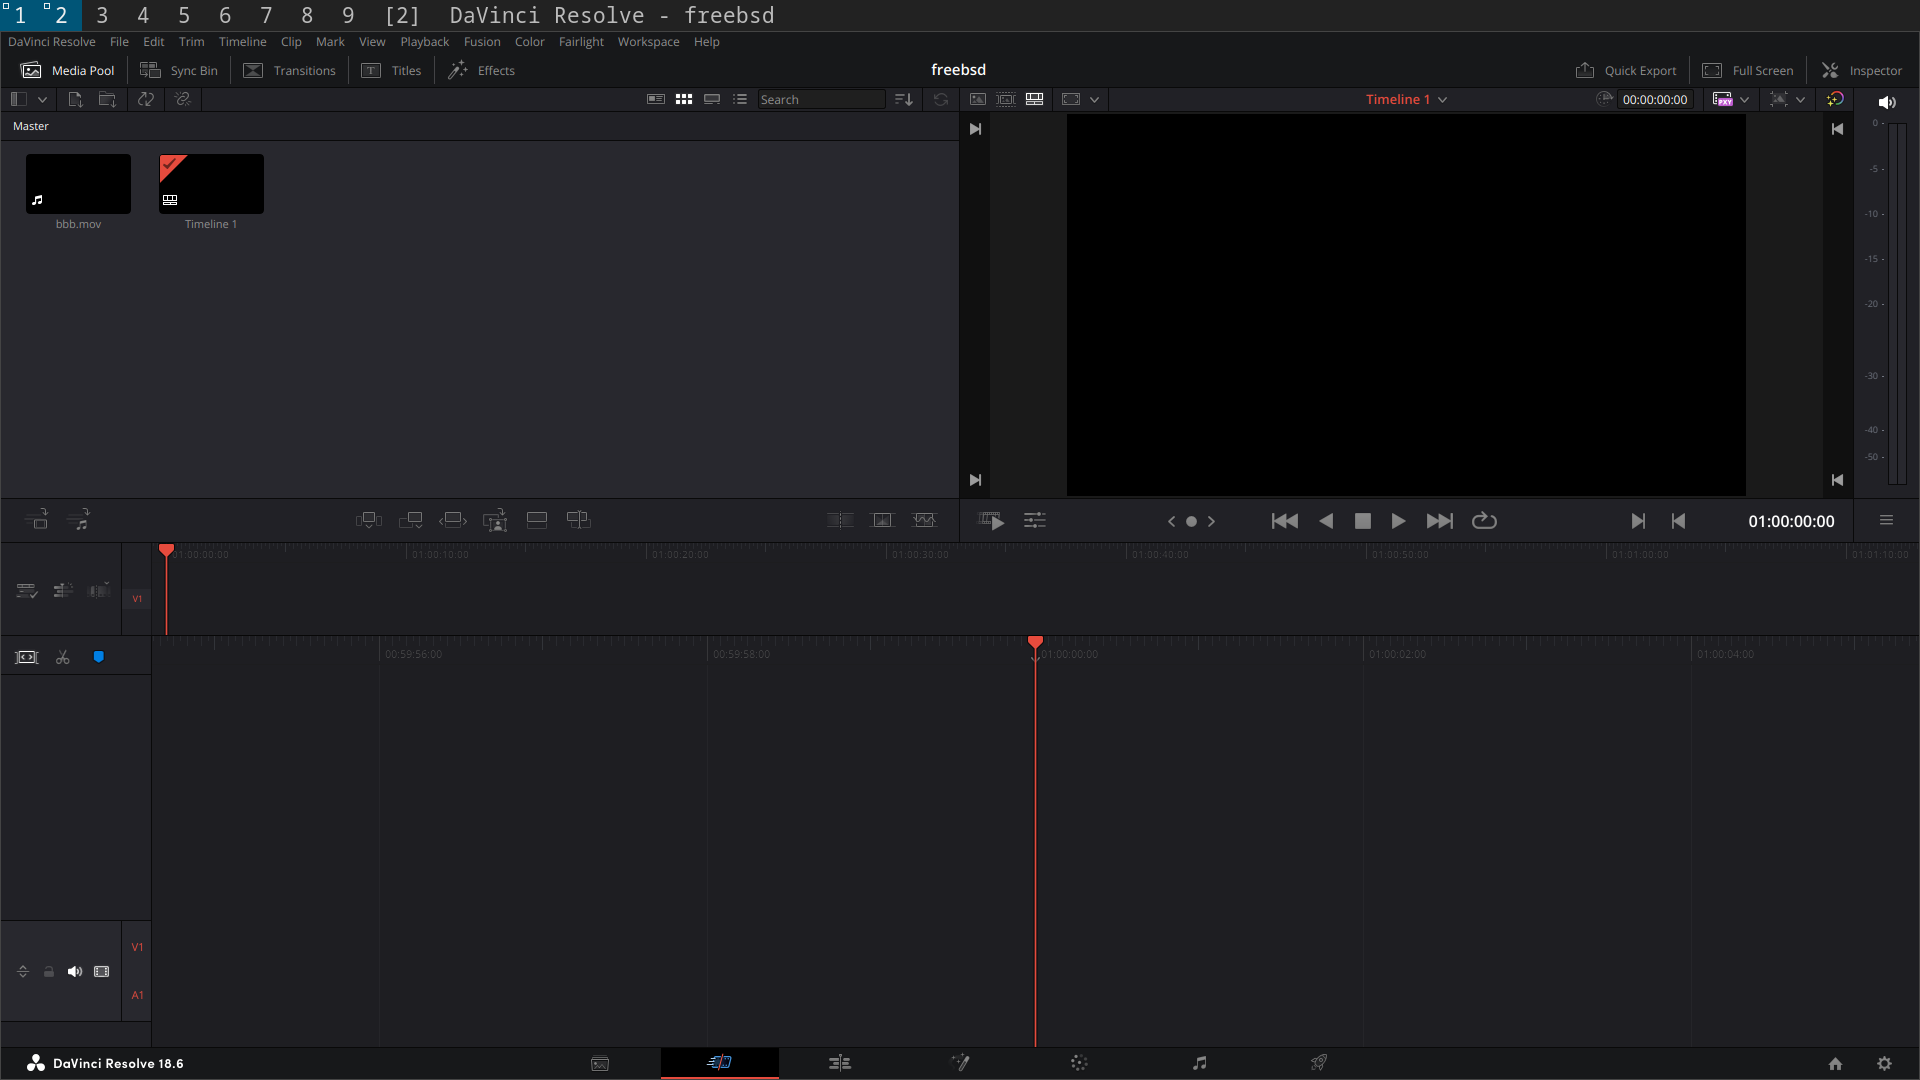This screenshot has height=1080, width=1920.
Task: Click the Full Screen button
Action: [x=1748, y=70]
